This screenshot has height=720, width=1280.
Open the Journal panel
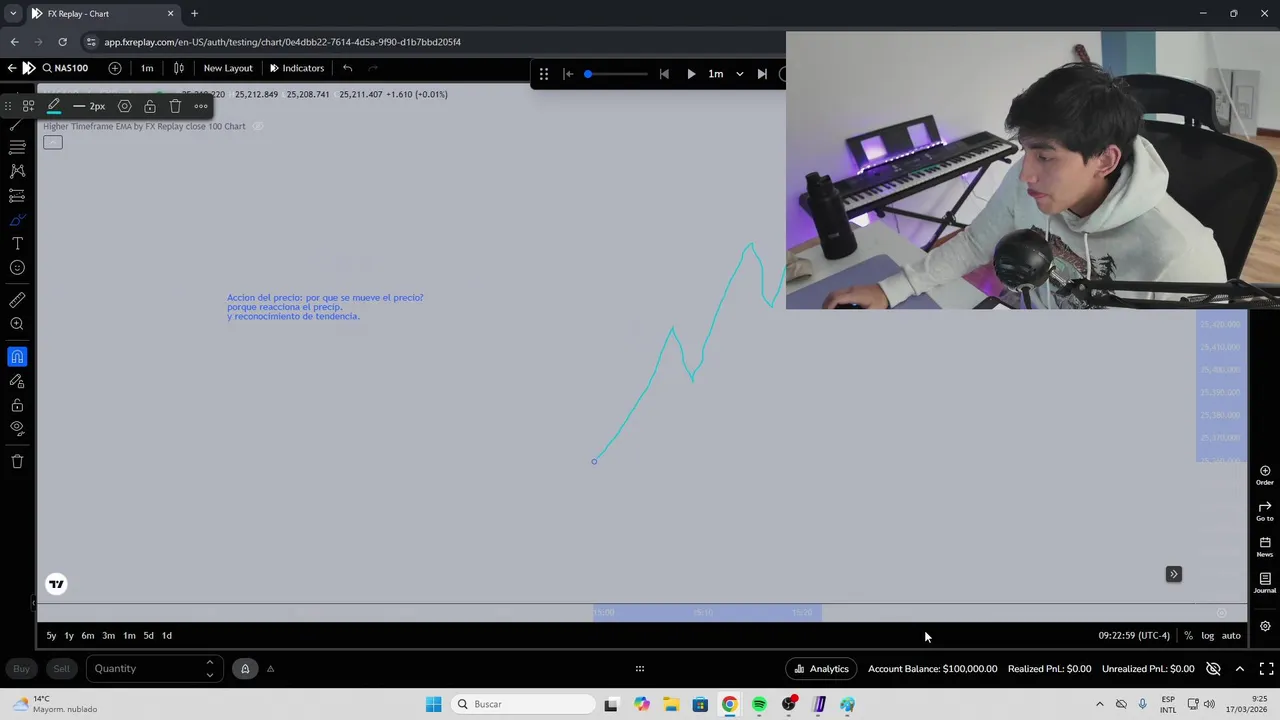pos(1265,583)
